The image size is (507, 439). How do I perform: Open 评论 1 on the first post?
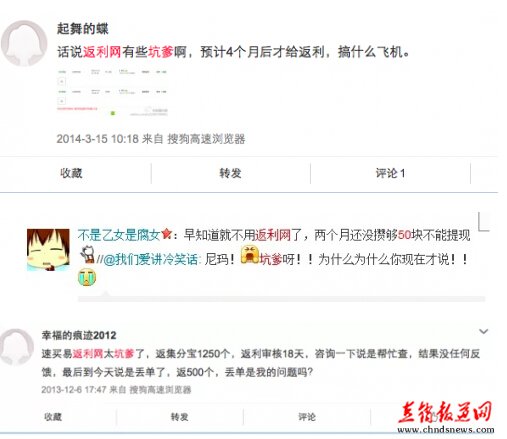(x=390, y=173)
